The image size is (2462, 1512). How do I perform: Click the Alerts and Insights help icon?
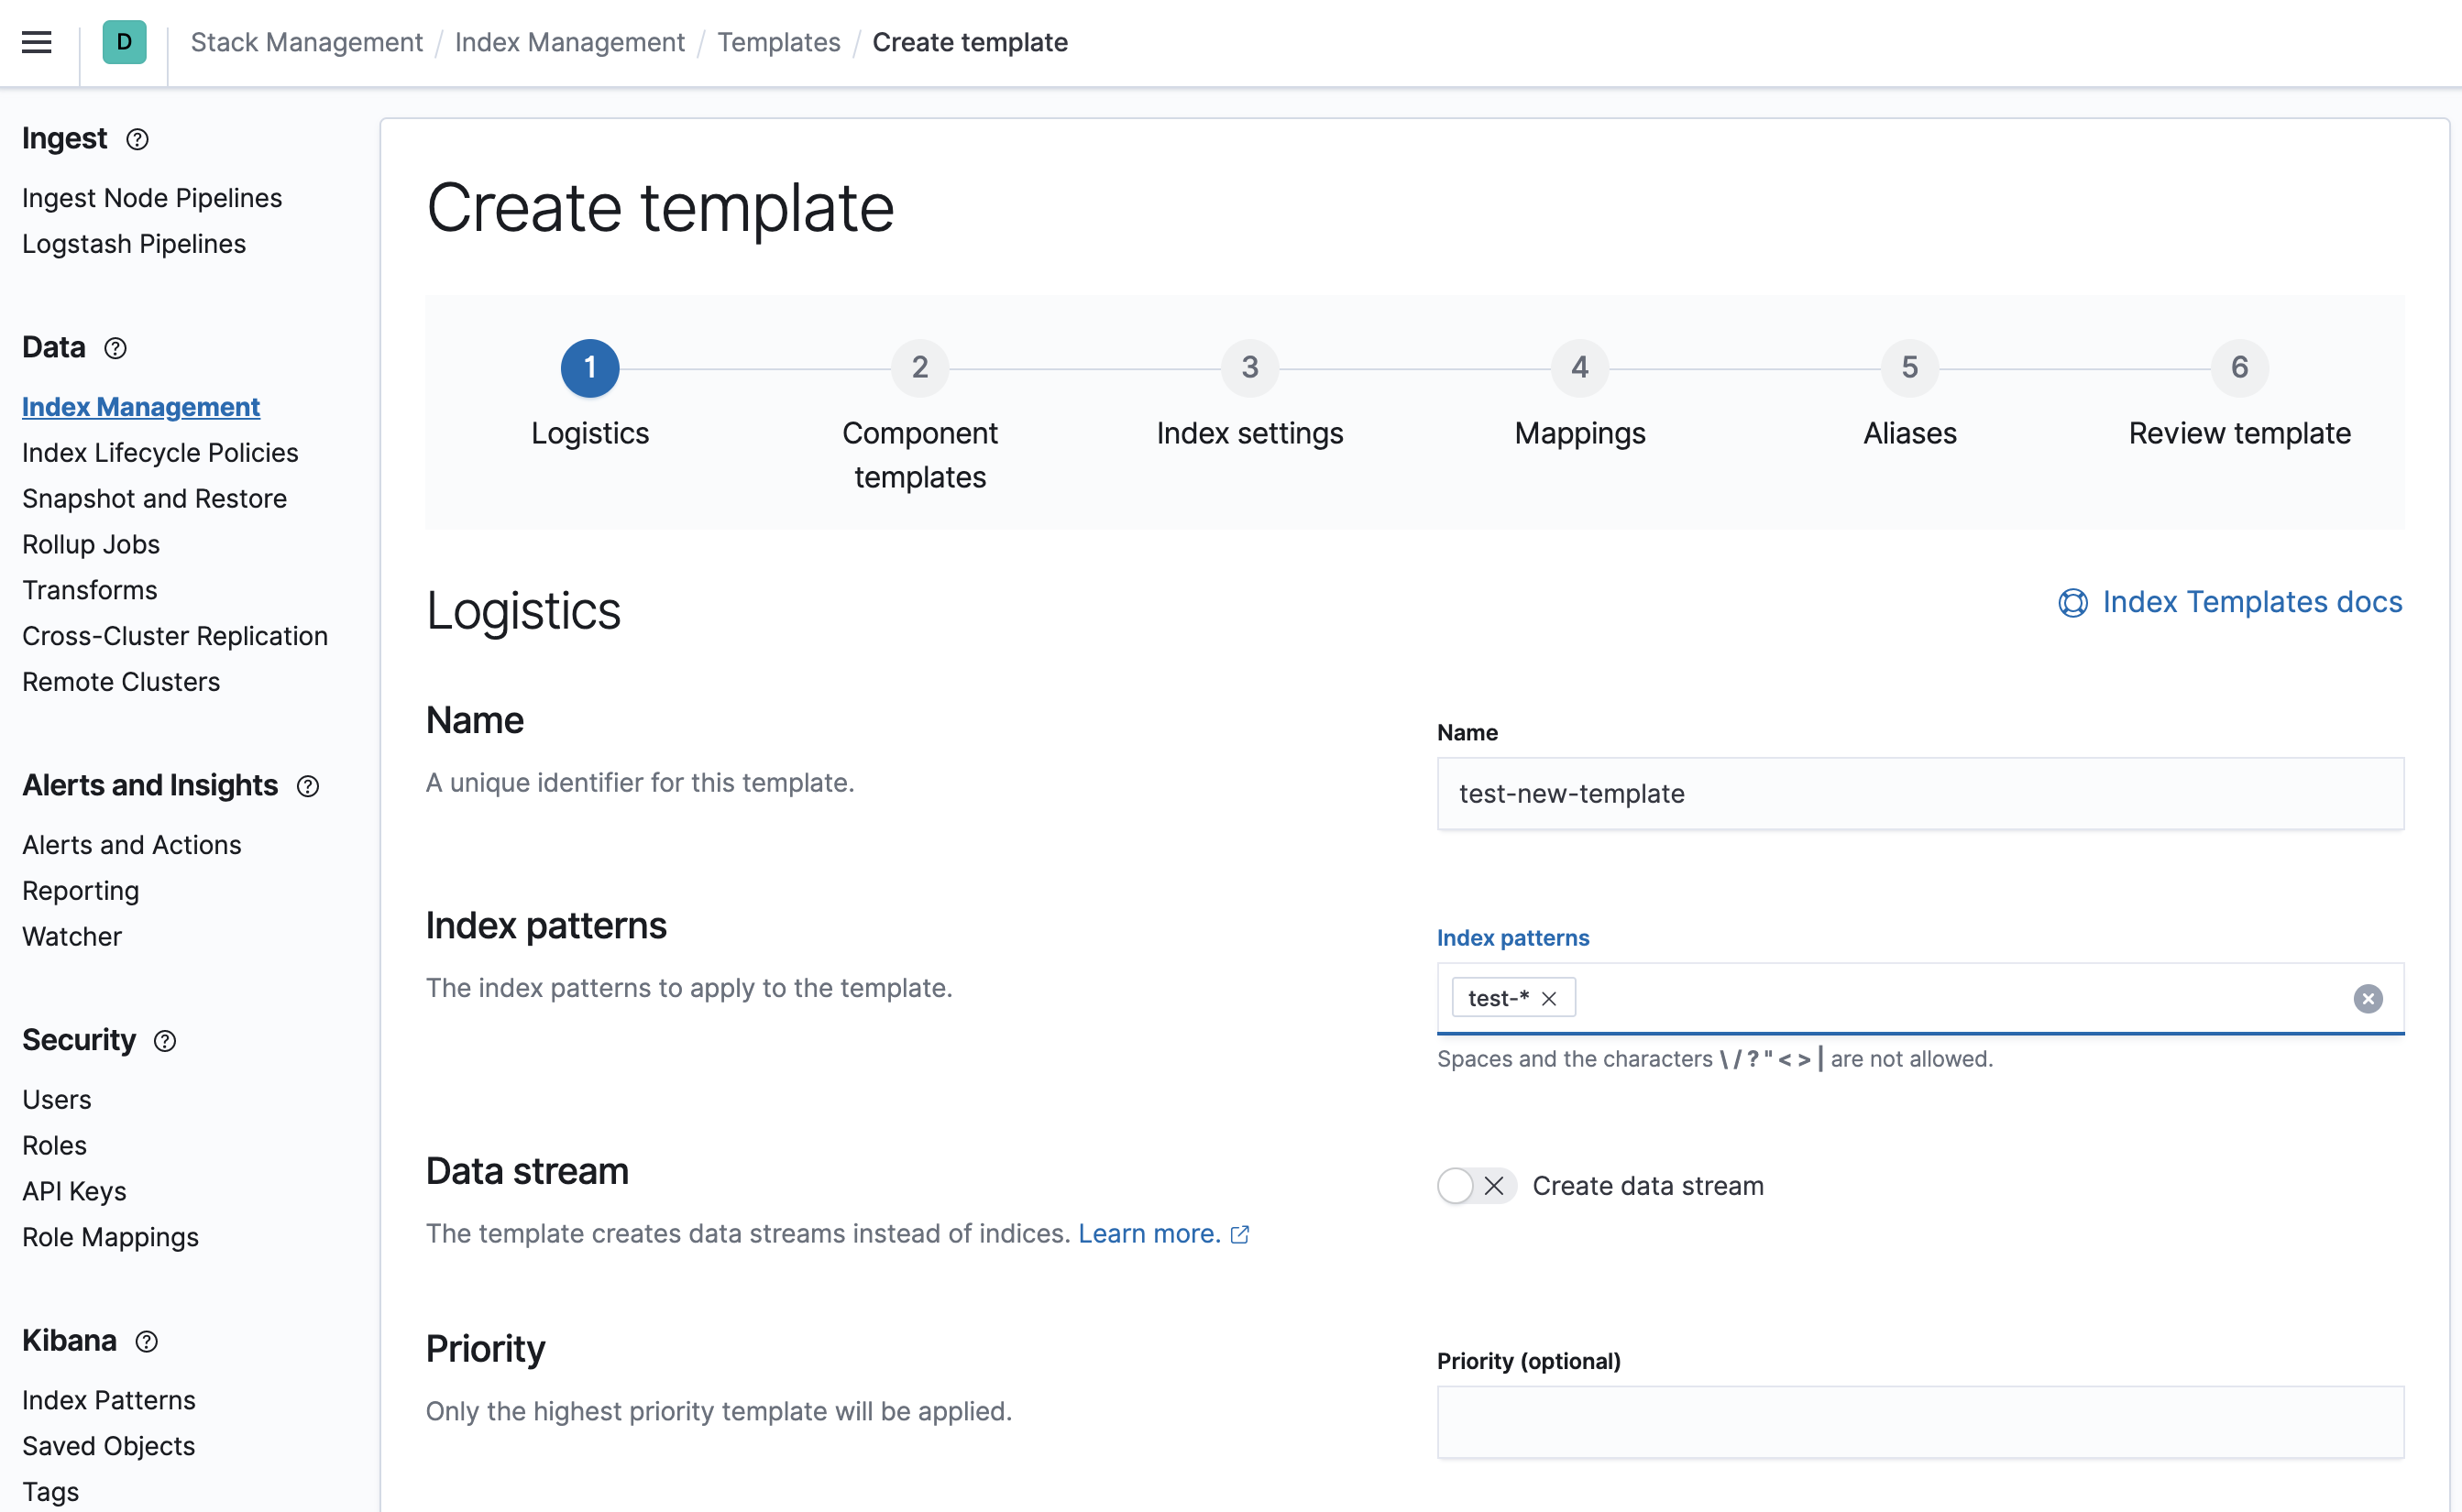pyautogui.click(x=308, y=787)
